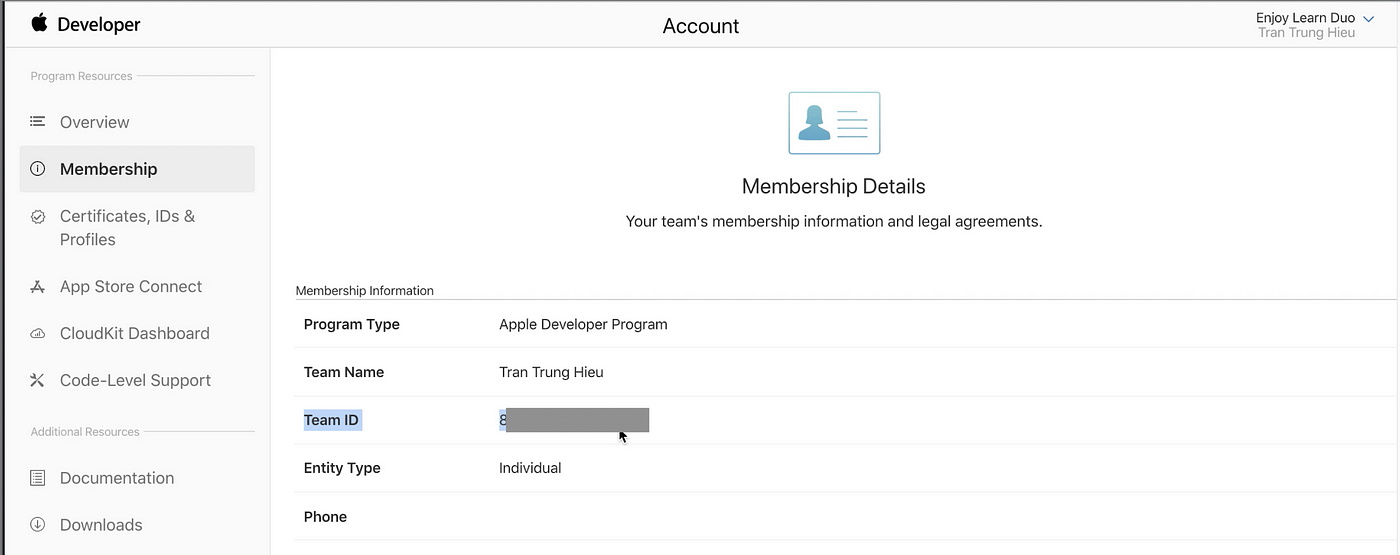Click the Documentation page icon
Screen dimensions: 1400x555
pyautogui.click(x=38, y=478)
